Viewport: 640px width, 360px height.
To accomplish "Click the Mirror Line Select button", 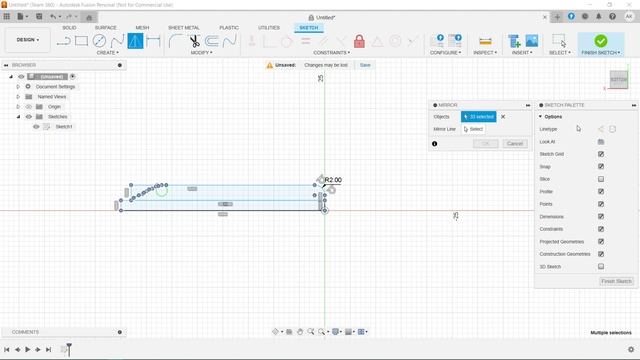I will [x=473, y=129].
